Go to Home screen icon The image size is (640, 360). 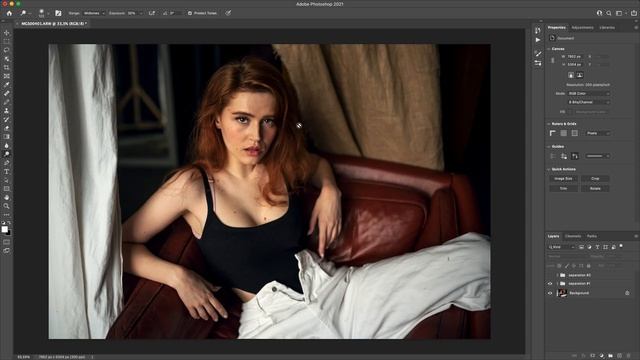pyautogui.click(x=9, y=13)
